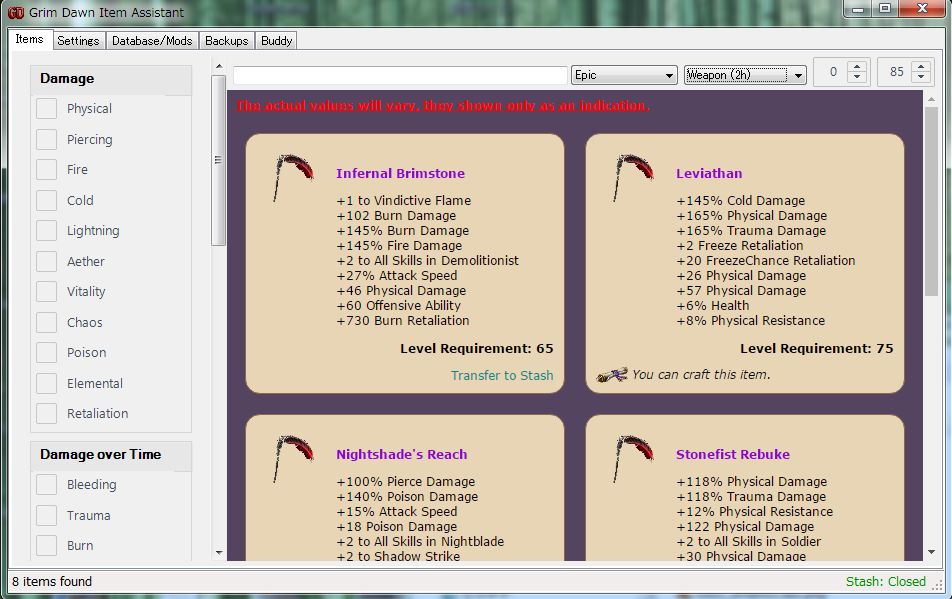Click '+2 to All Skills in Demolitionist'
Screen dimensions: 952x599
428,260
